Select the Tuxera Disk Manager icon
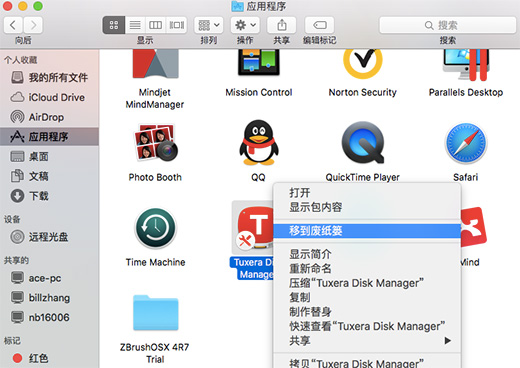The height and width of the screenshot is (368, 520). (254, 228)
